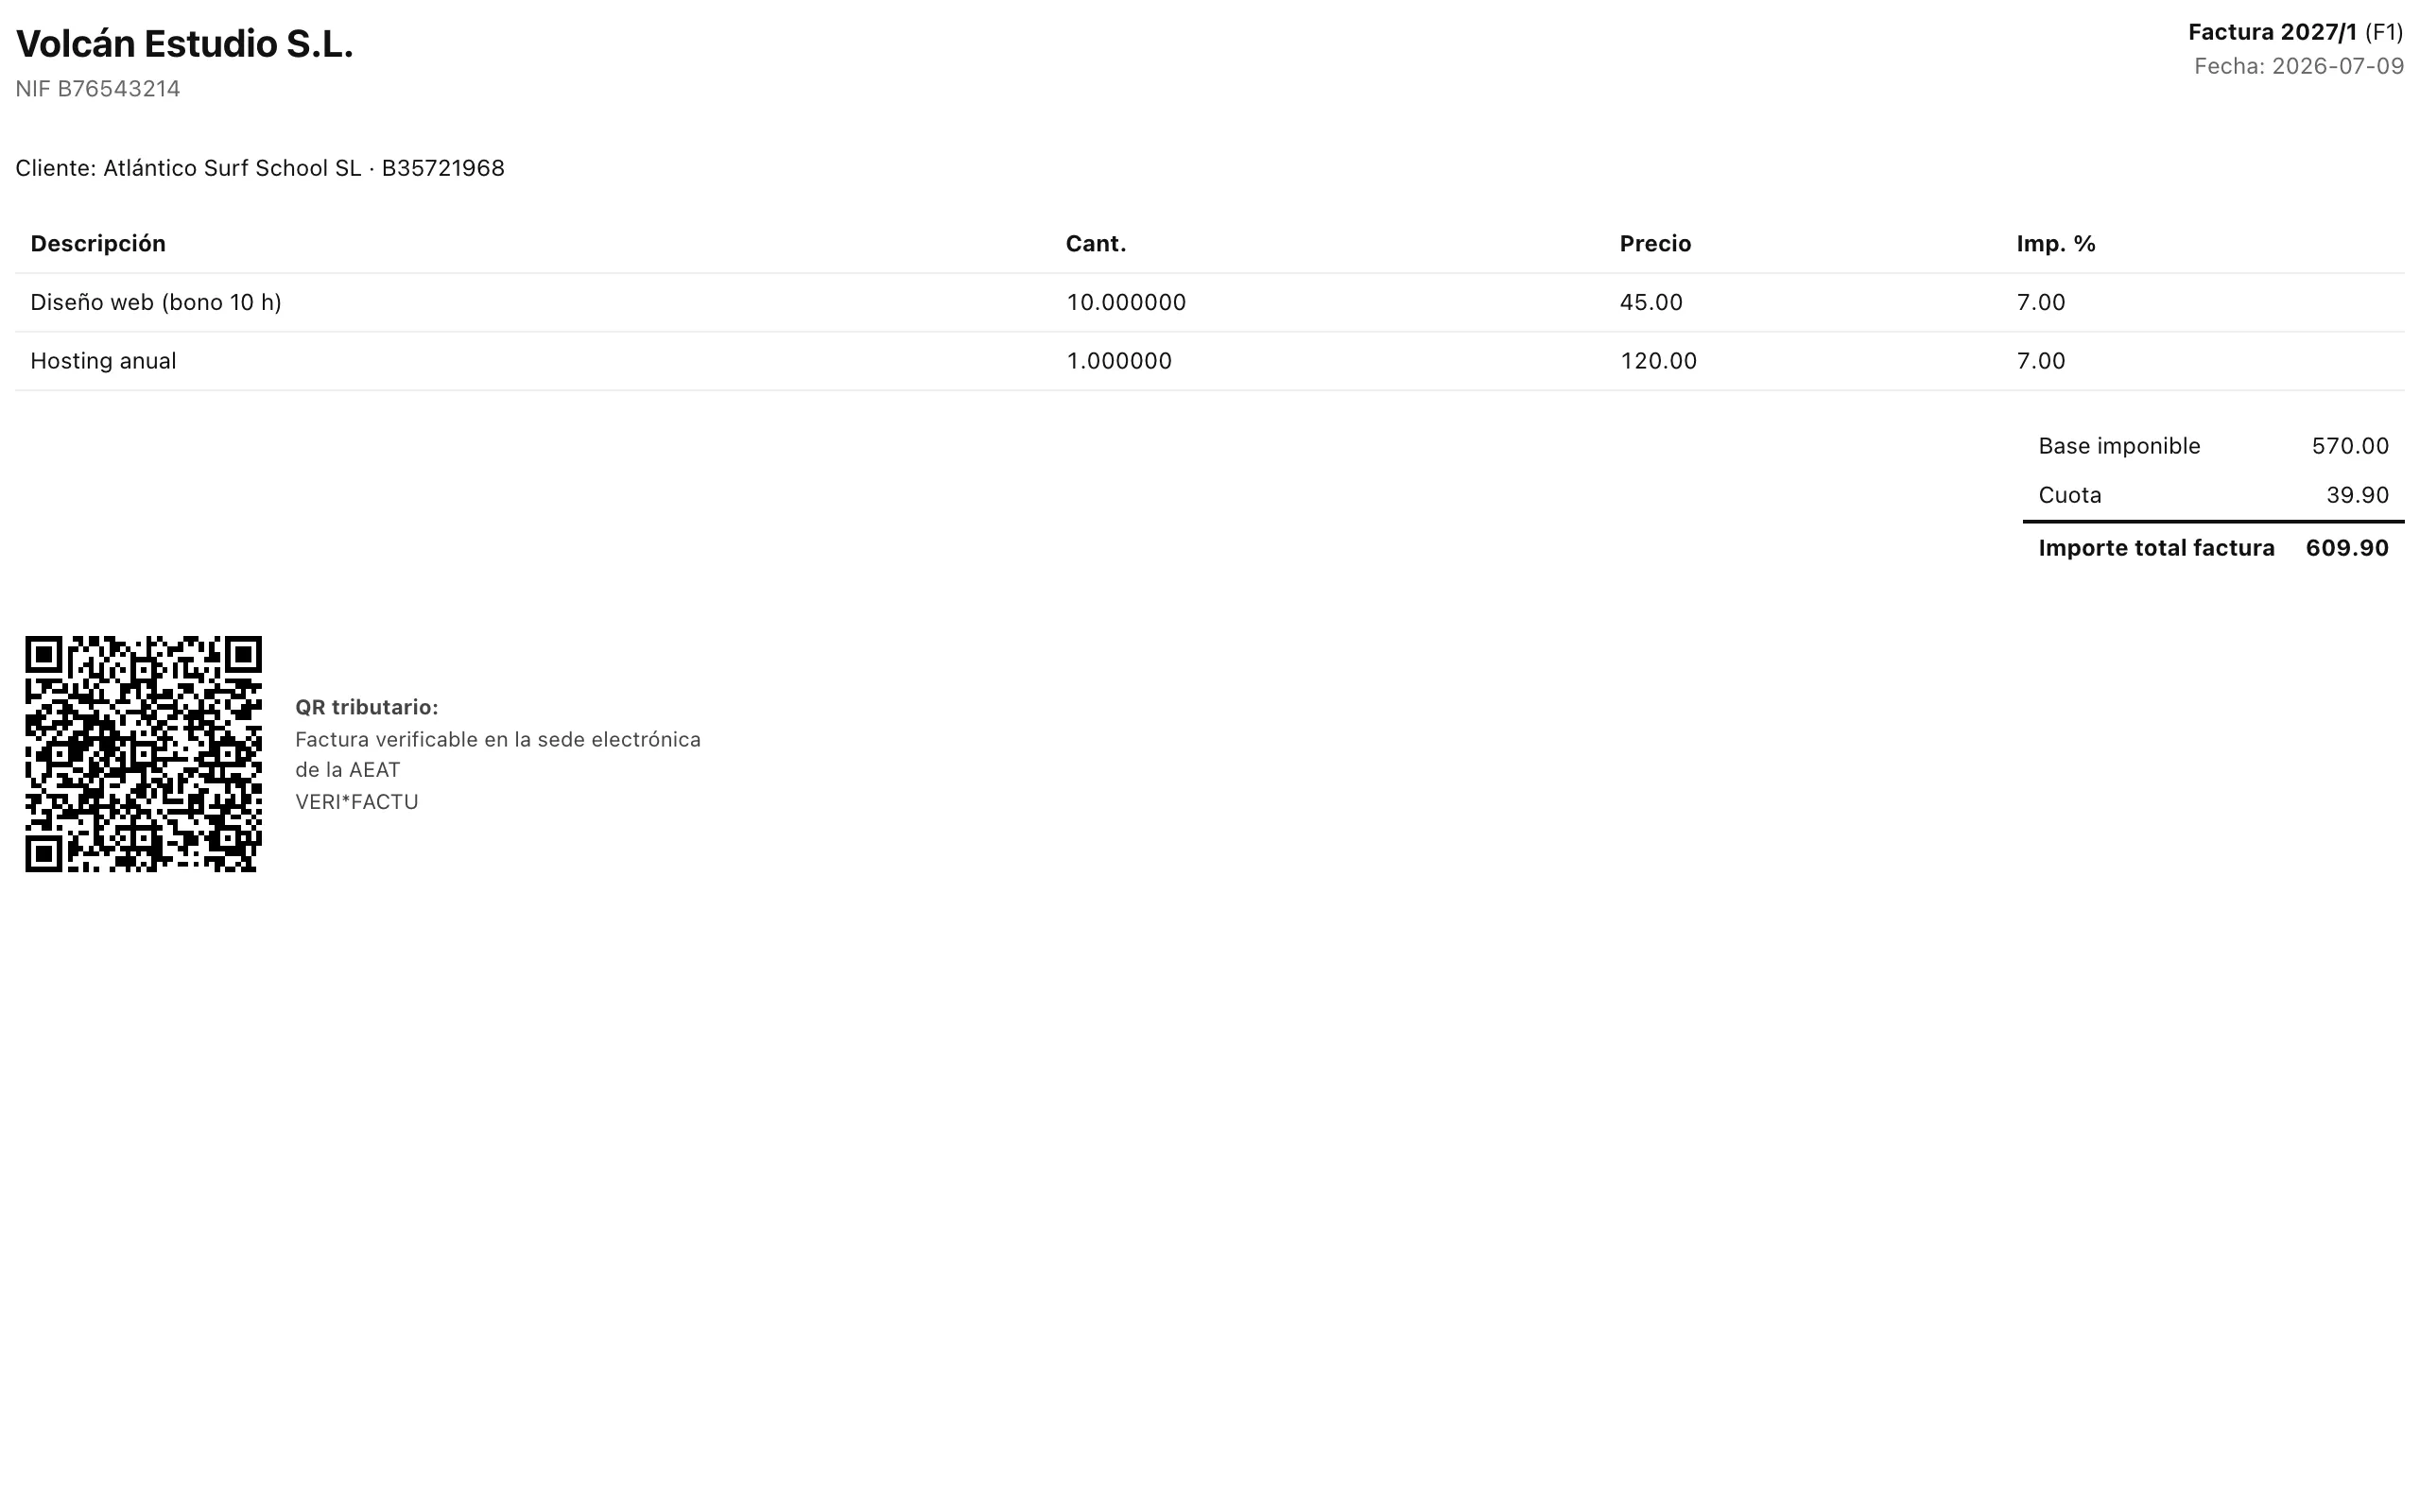This screenshot has width=2420, height=1512.
Task: Click the Factura 2027/1 invoice number
Action: click(x=2273, y=32)
